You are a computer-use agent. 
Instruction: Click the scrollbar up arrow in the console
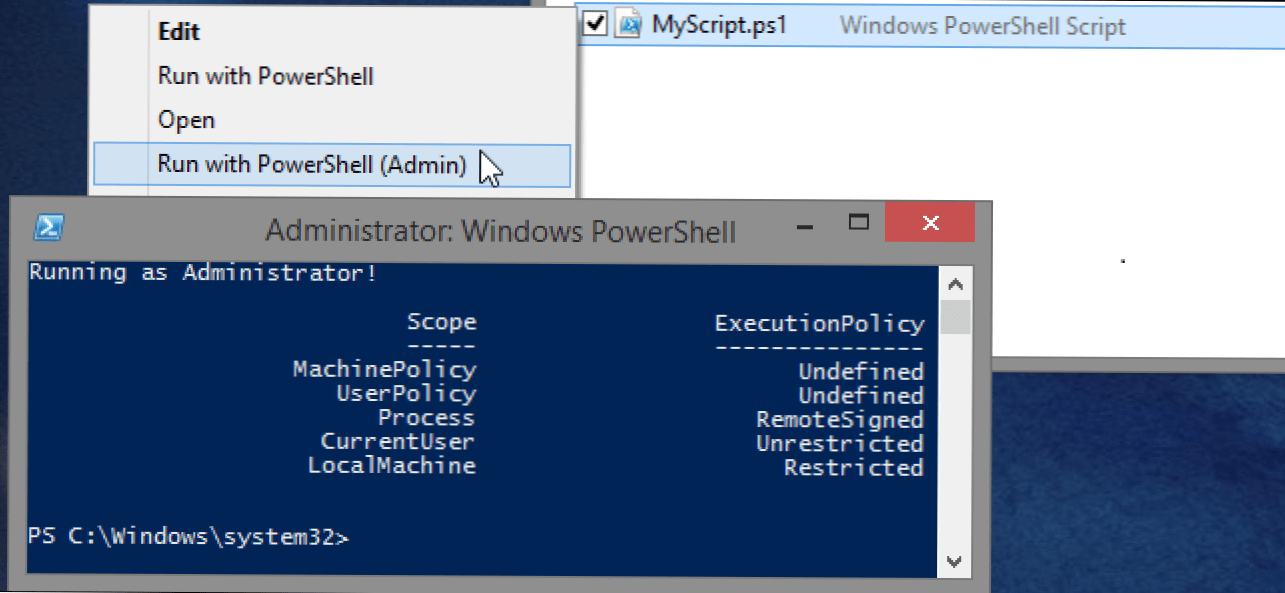[x=954, y=283]
